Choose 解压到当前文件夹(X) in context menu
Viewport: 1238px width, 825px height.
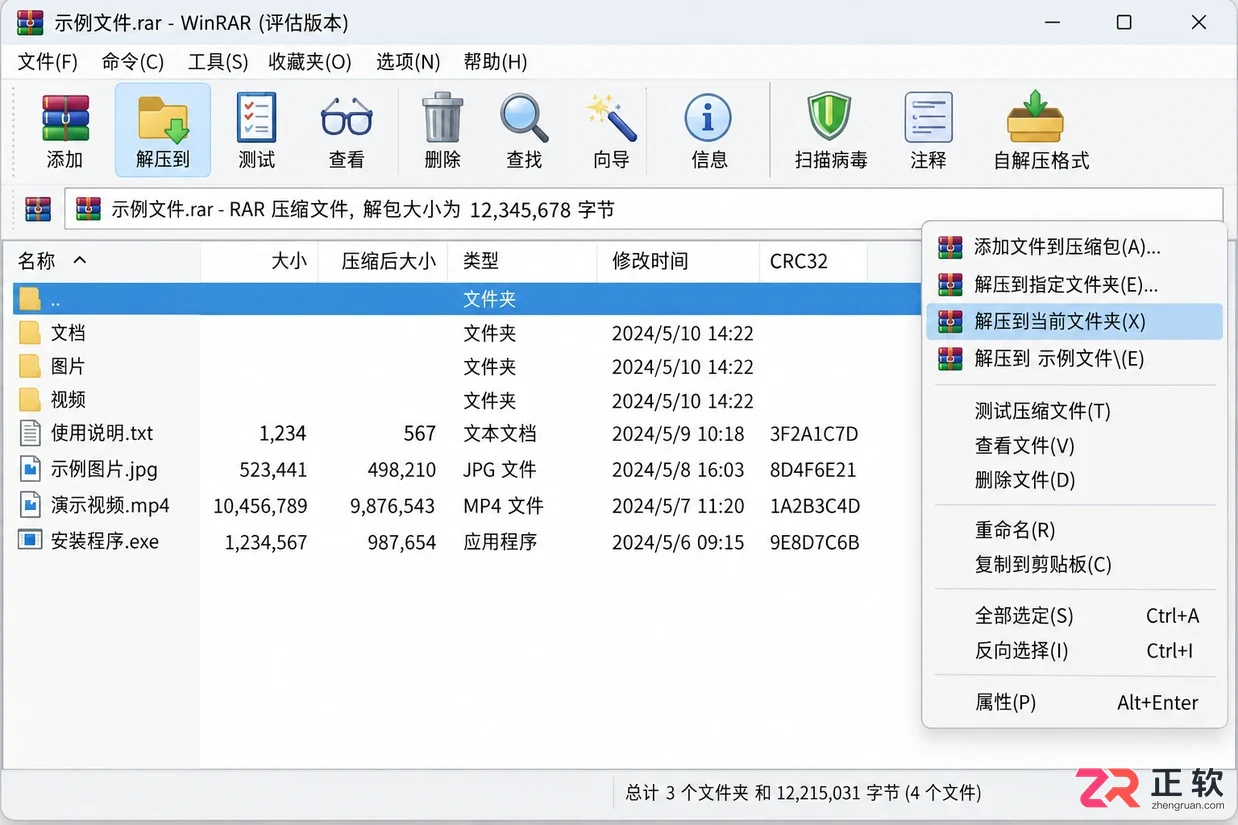point(1074,321)
